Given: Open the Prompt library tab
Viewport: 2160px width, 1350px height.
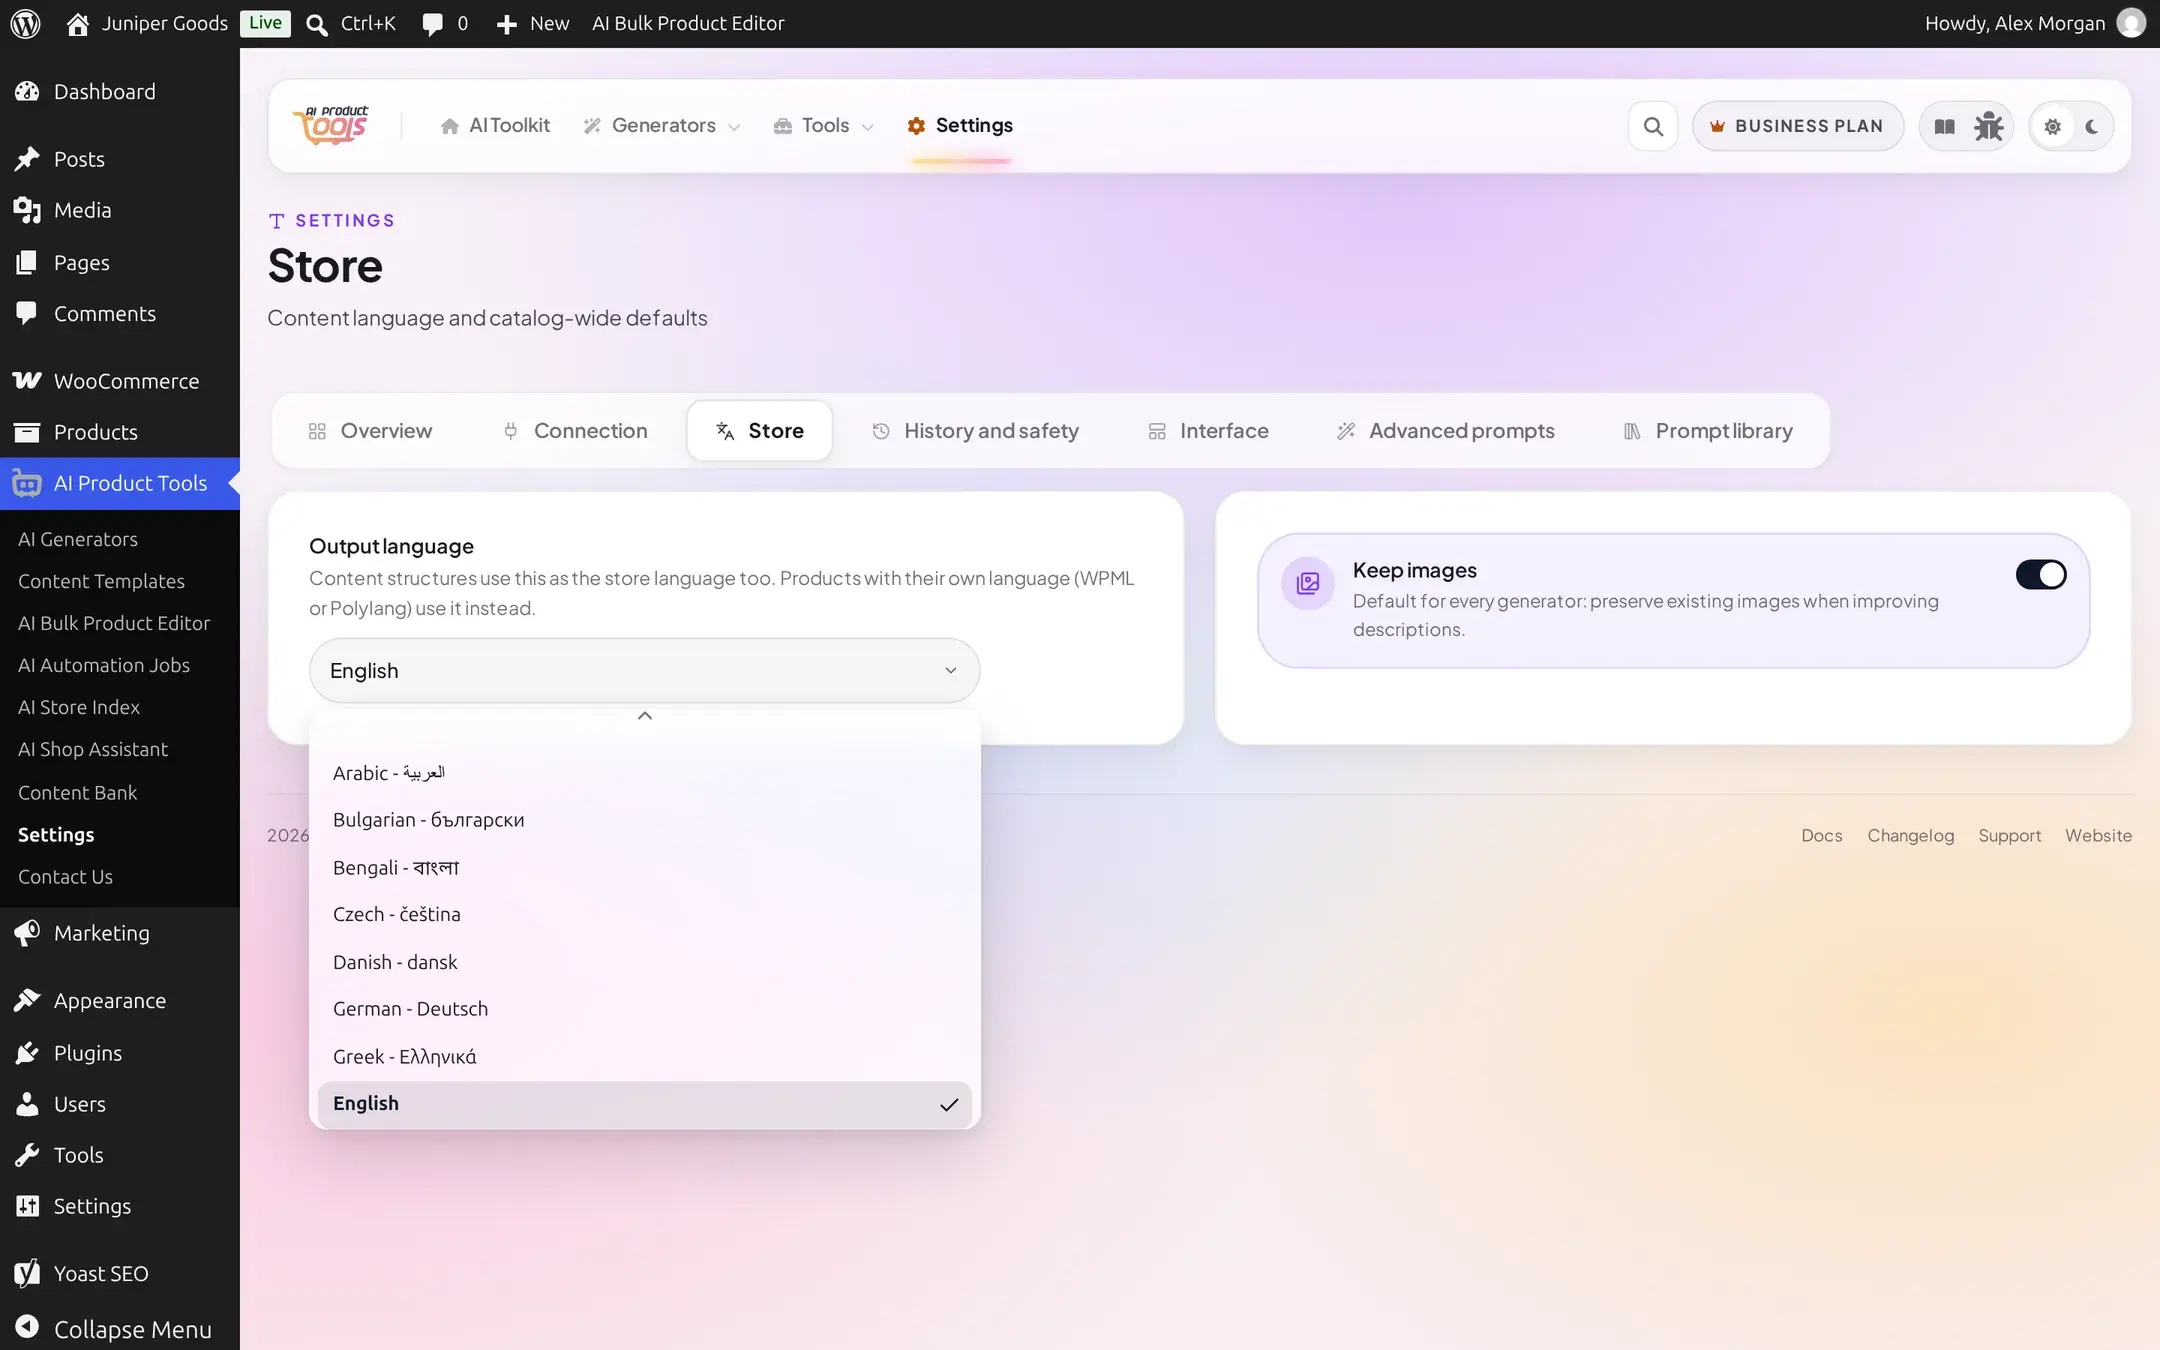Looking at the screenshot, I should tap(1708, 431).
